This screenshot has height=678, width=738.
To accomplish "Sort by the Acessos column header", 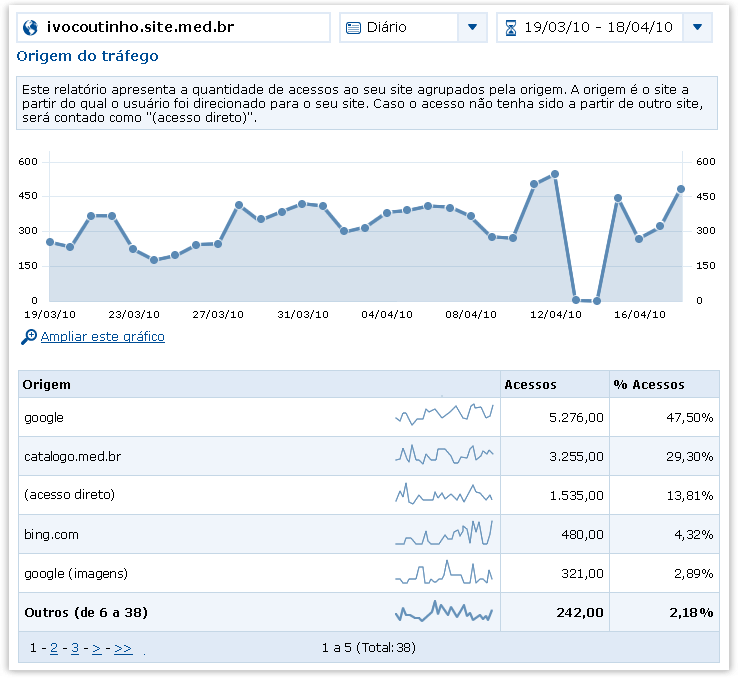I will [531, 385].
